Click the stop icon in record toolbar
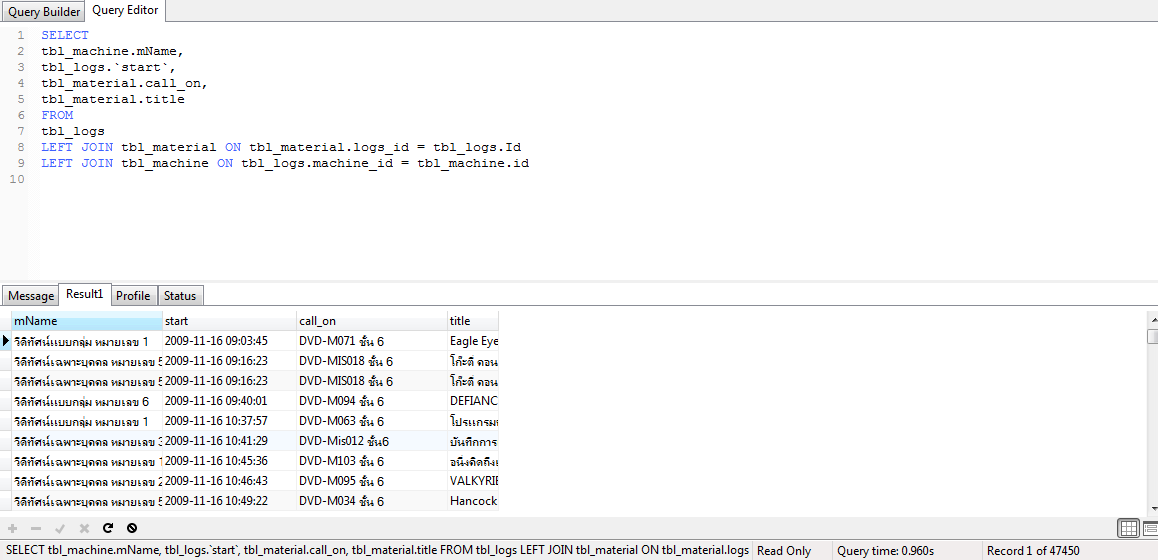1158x560 pixels. click(132, 528)
